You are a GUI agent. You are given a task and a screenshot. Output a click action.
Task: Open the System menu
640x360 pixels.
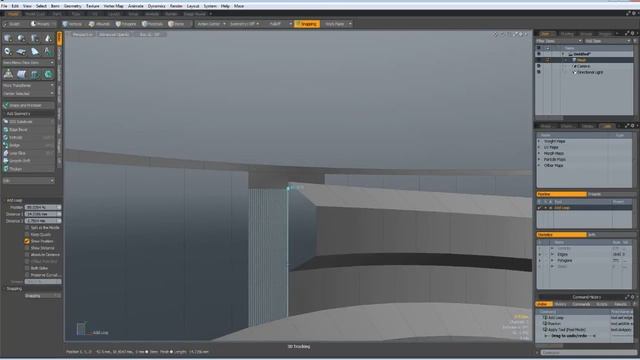210,6
